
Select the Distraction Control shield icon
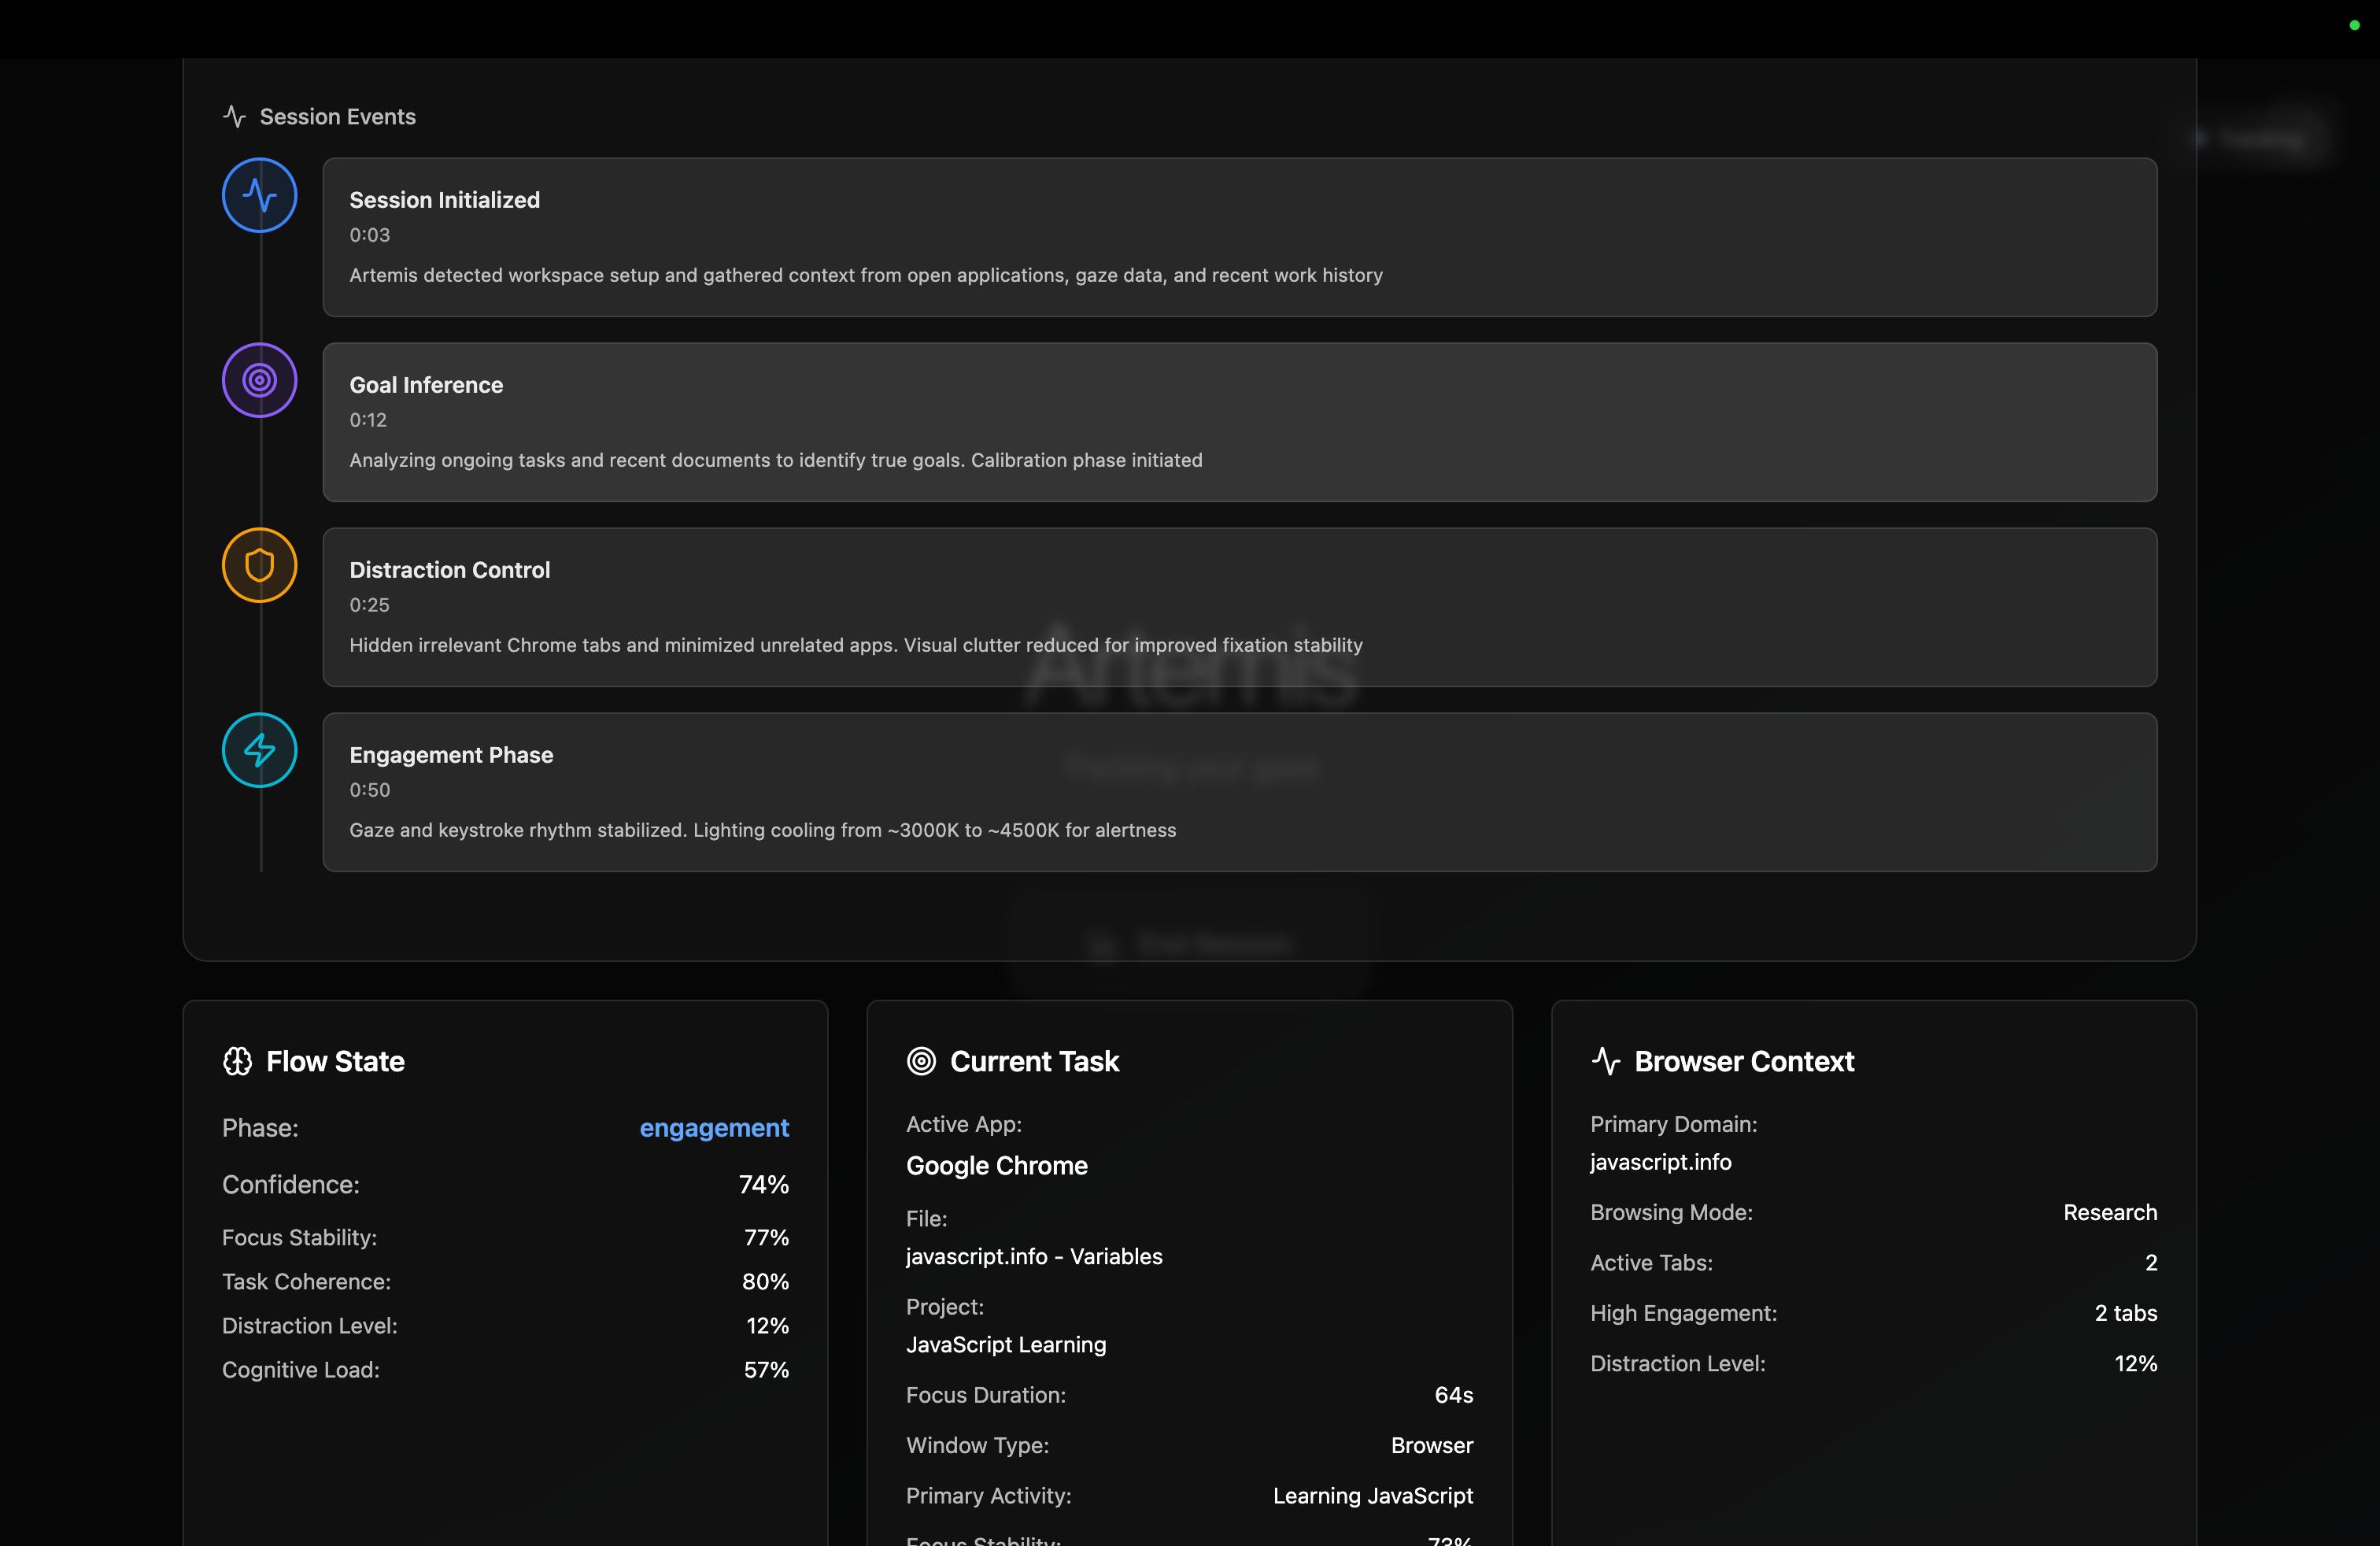tap(259, 565)
